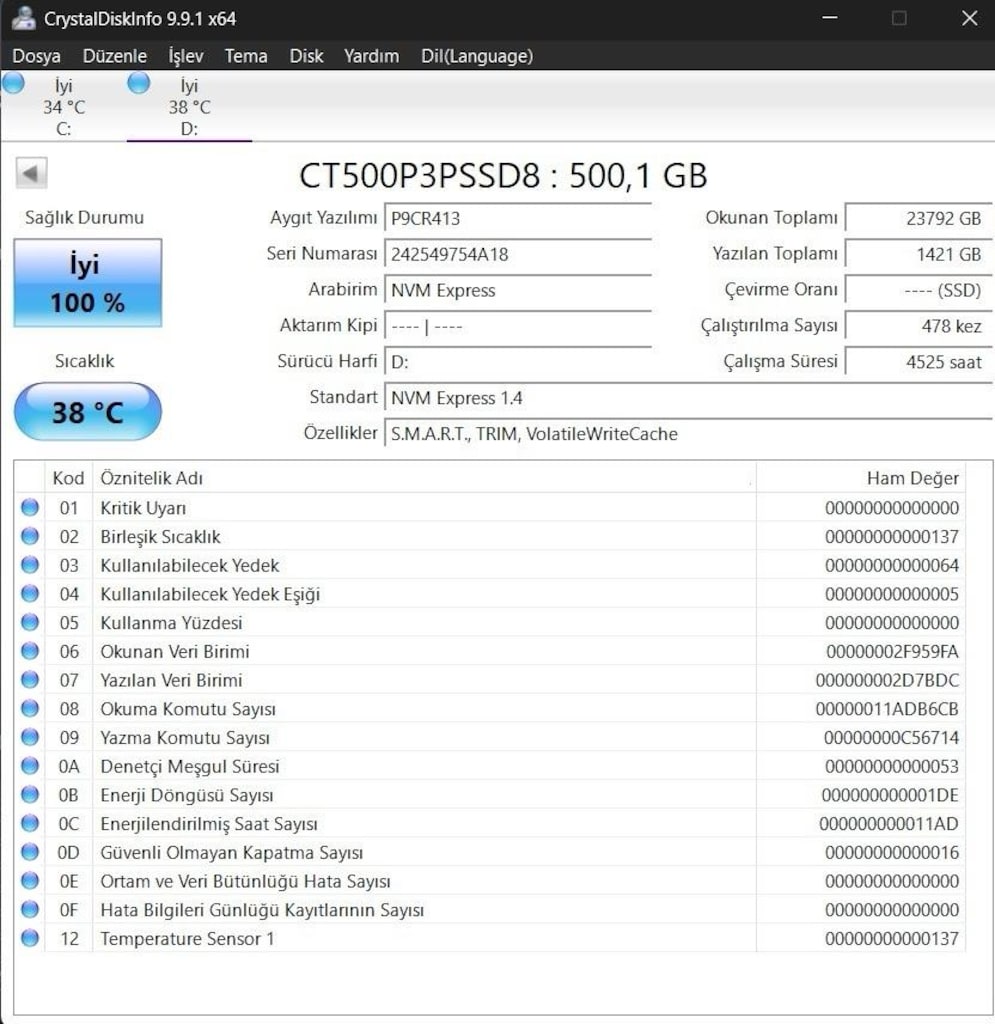Click status orb for Temperature Sensor 1
Screen dimensions: 995x1024
30,938
